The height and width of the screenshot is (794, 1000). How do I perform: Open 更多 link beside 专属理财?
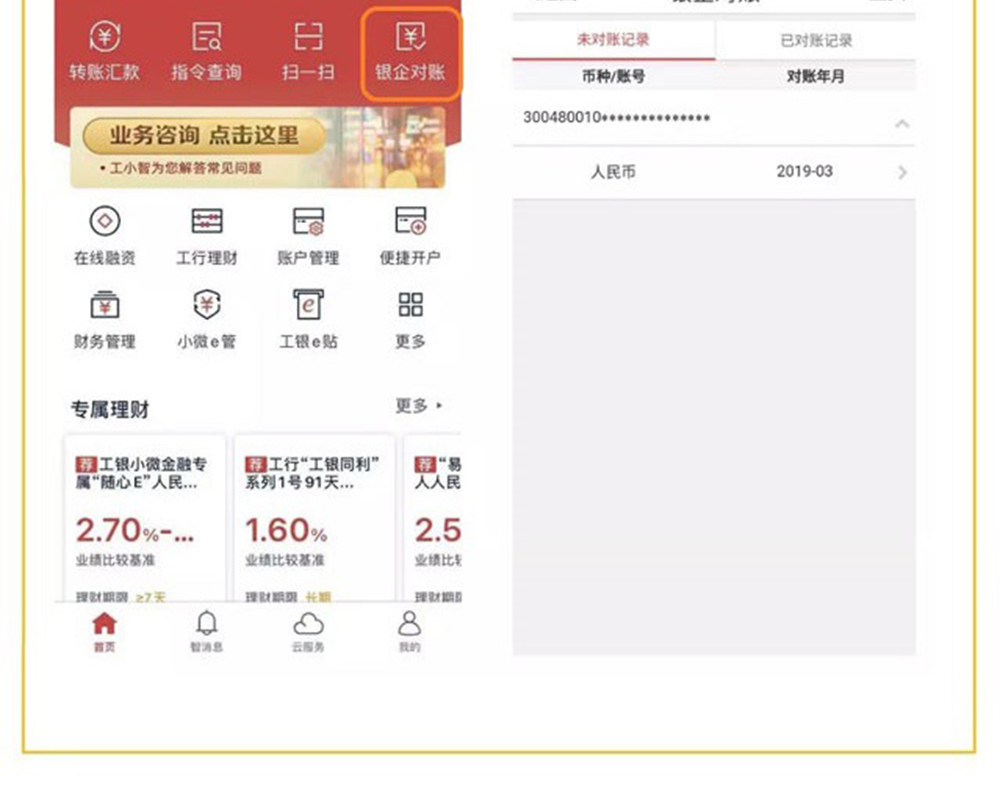(419, 406)
